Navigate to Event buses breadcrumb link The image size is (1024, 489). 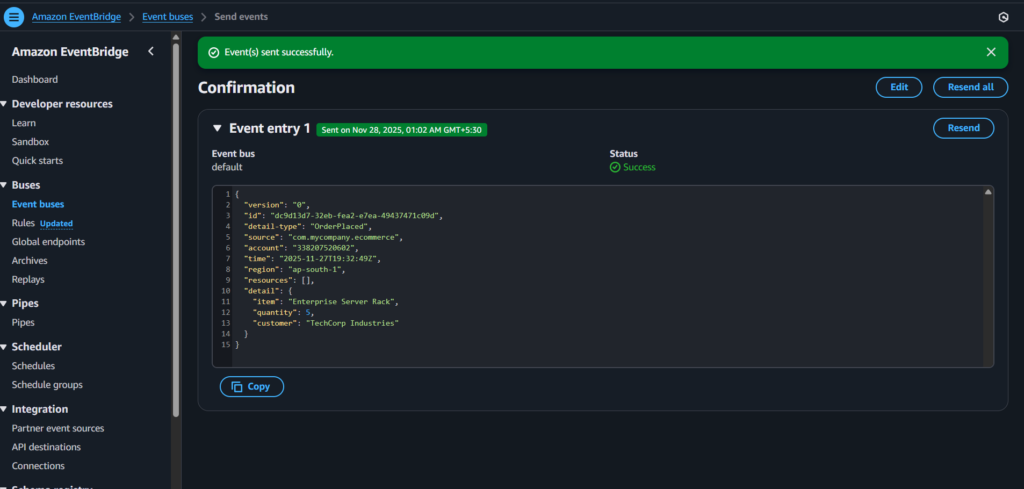[x=168, y=17]
